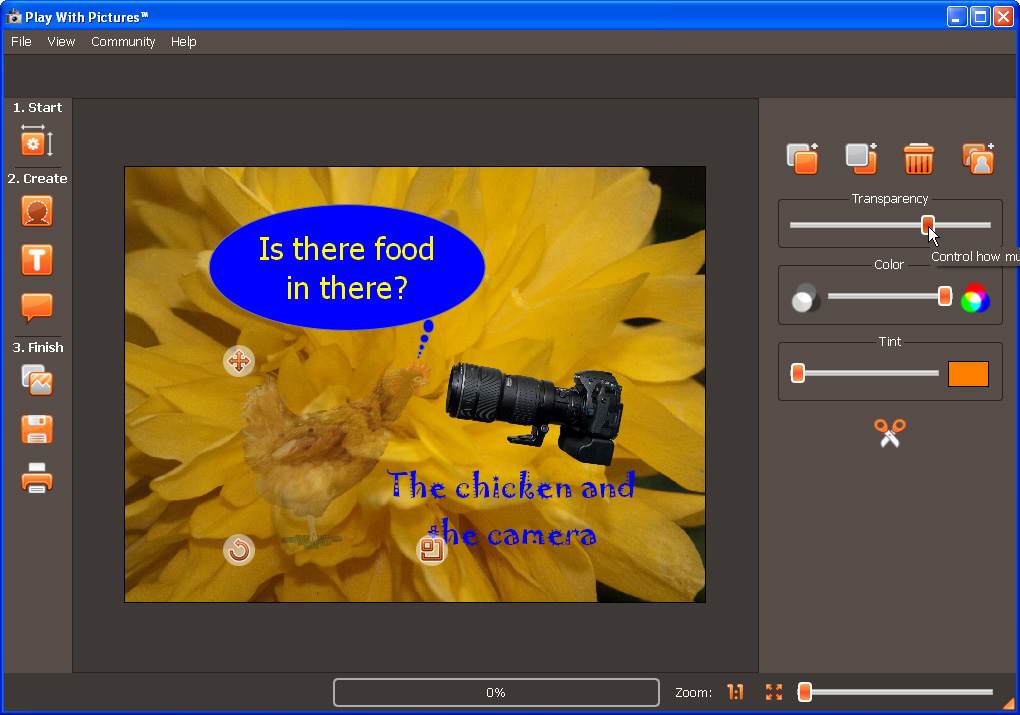Bring the selected object forward
Viewport: 1020px width, 715px height.
(x=802, y=159)
